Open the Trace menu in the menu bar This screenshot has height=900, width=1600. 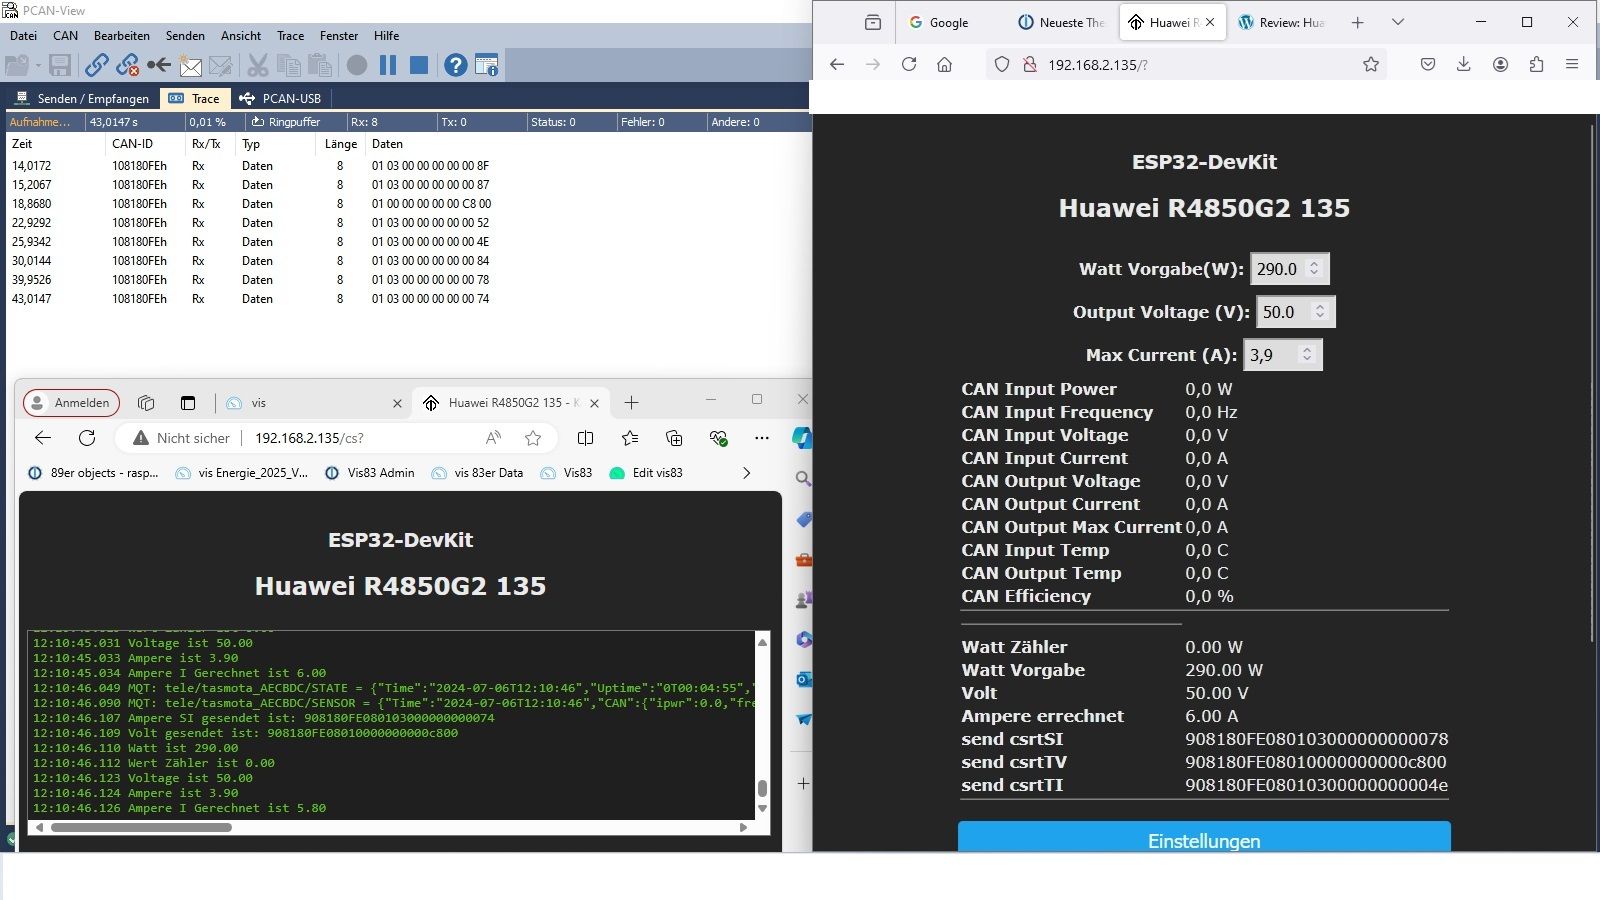[x=290, y=36]
